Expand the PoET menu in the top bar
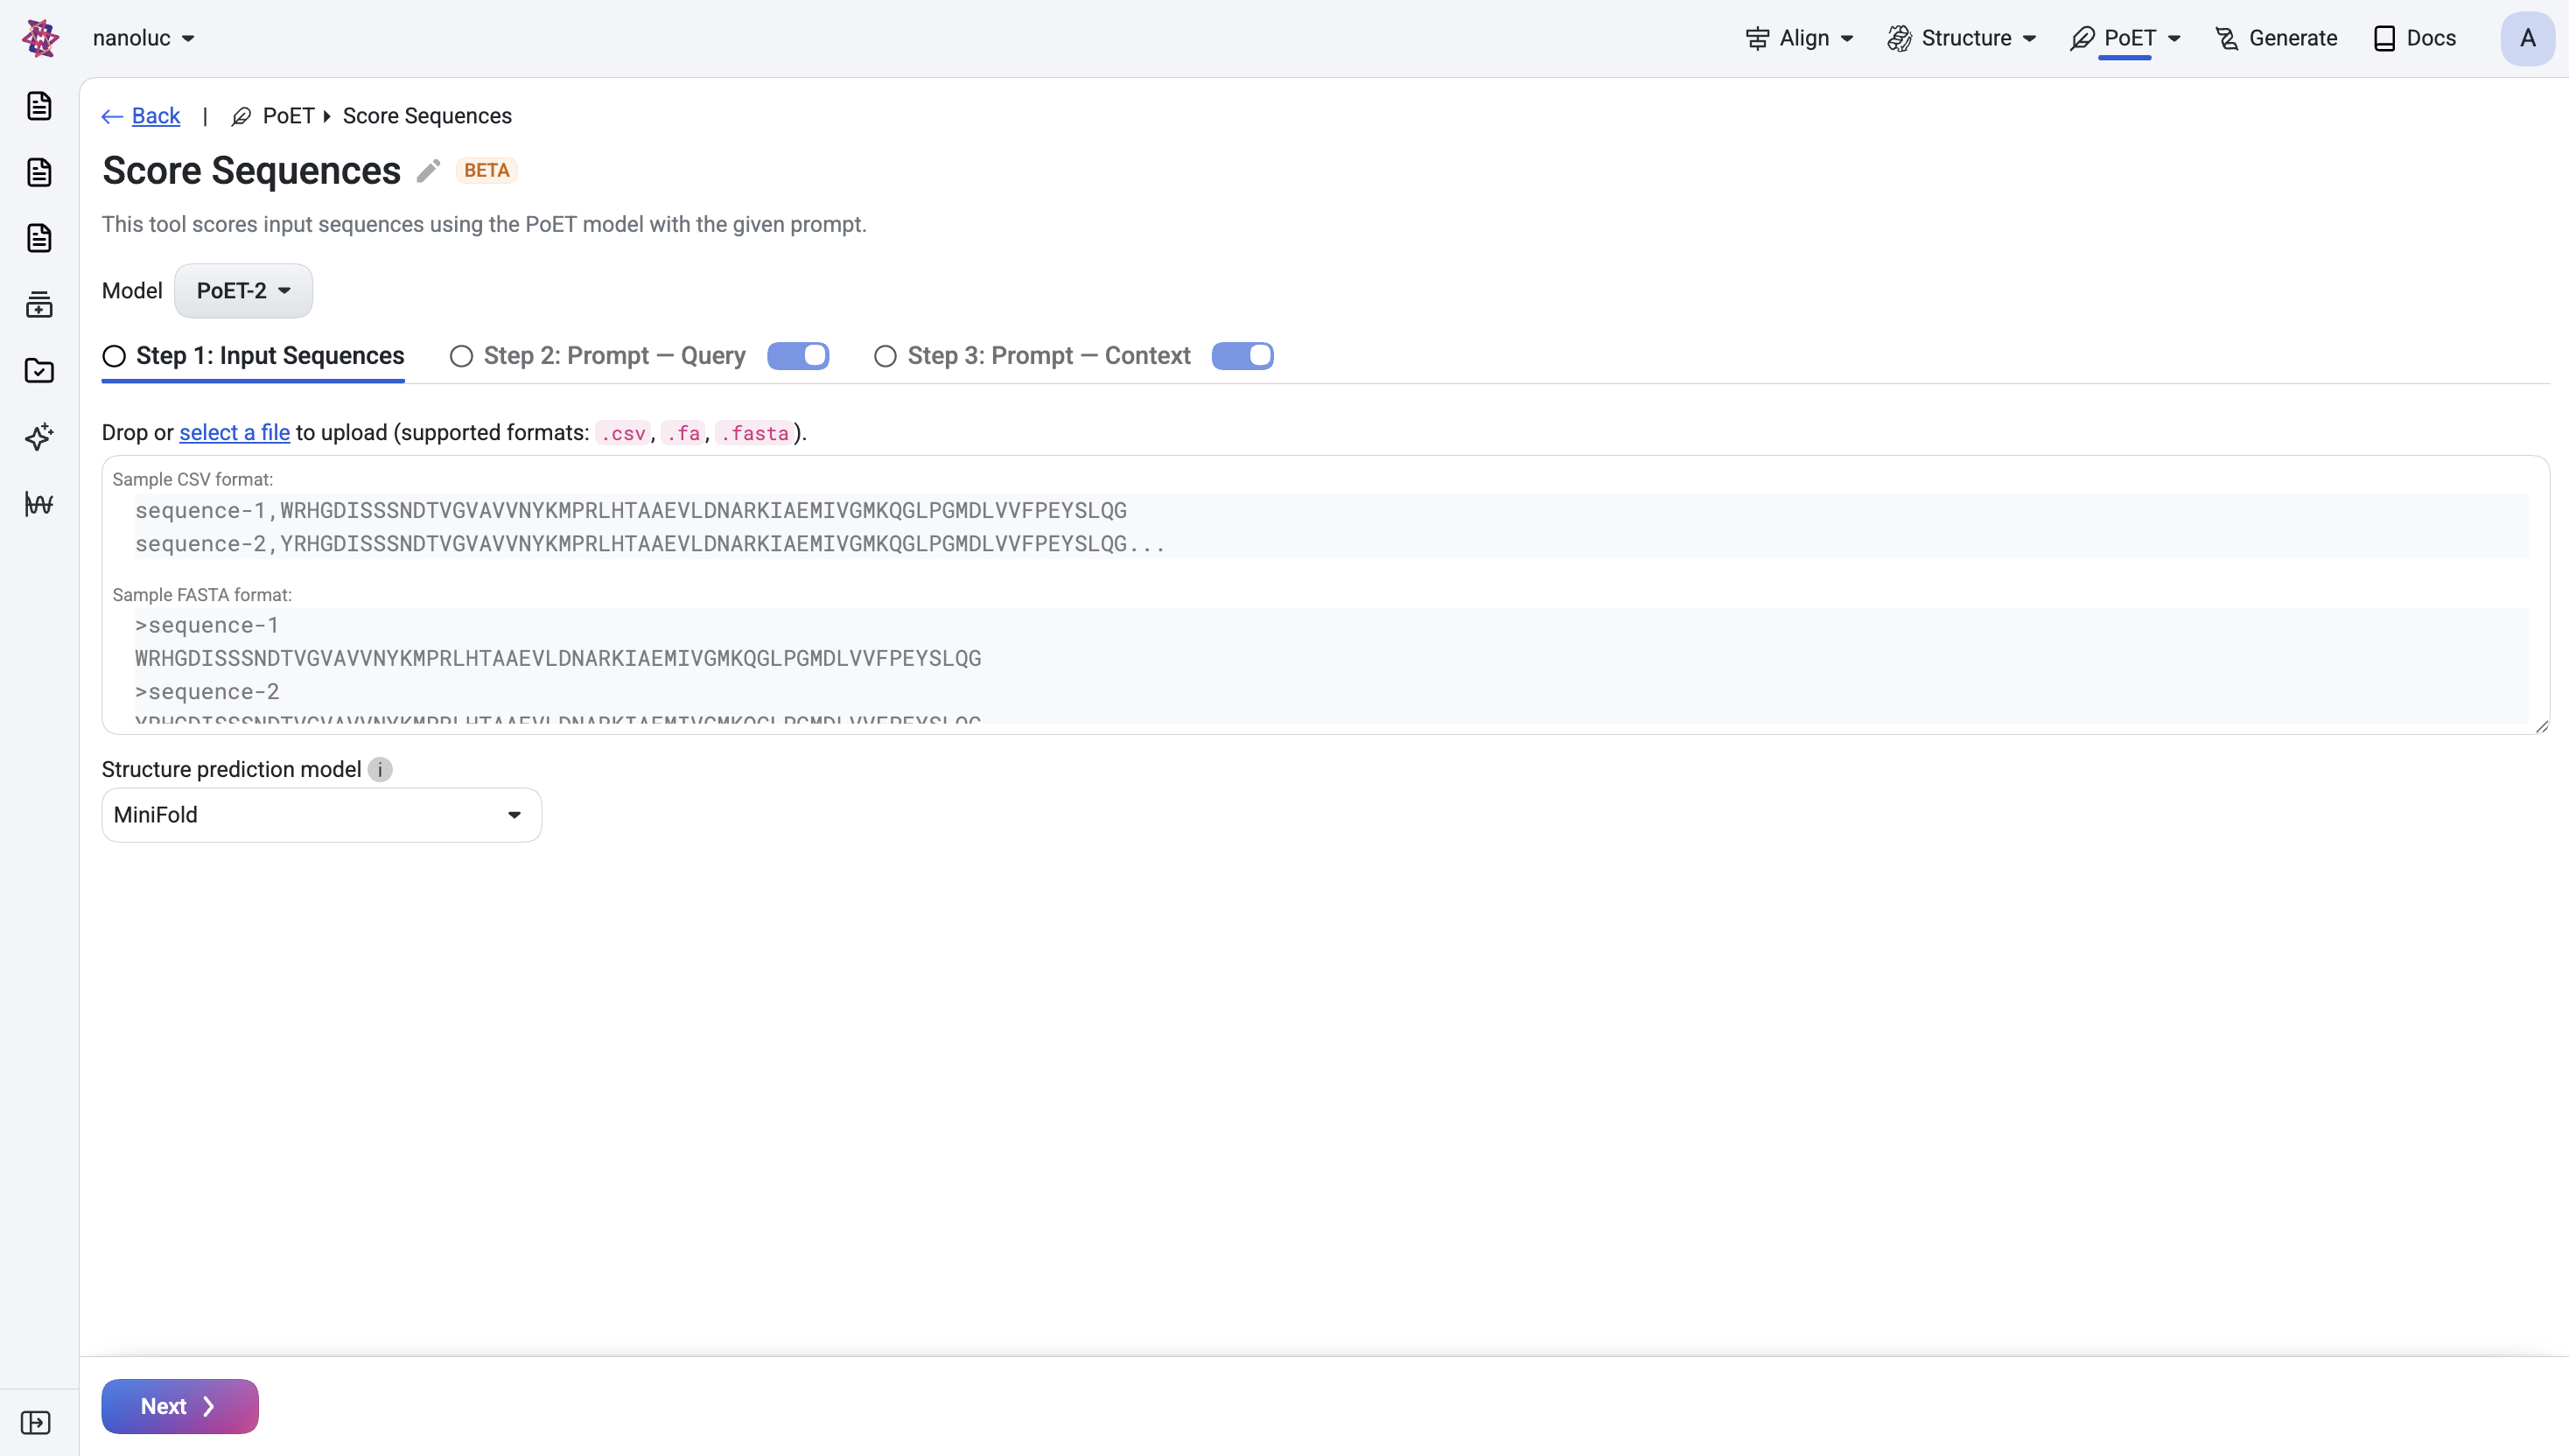 (2125, 38)
